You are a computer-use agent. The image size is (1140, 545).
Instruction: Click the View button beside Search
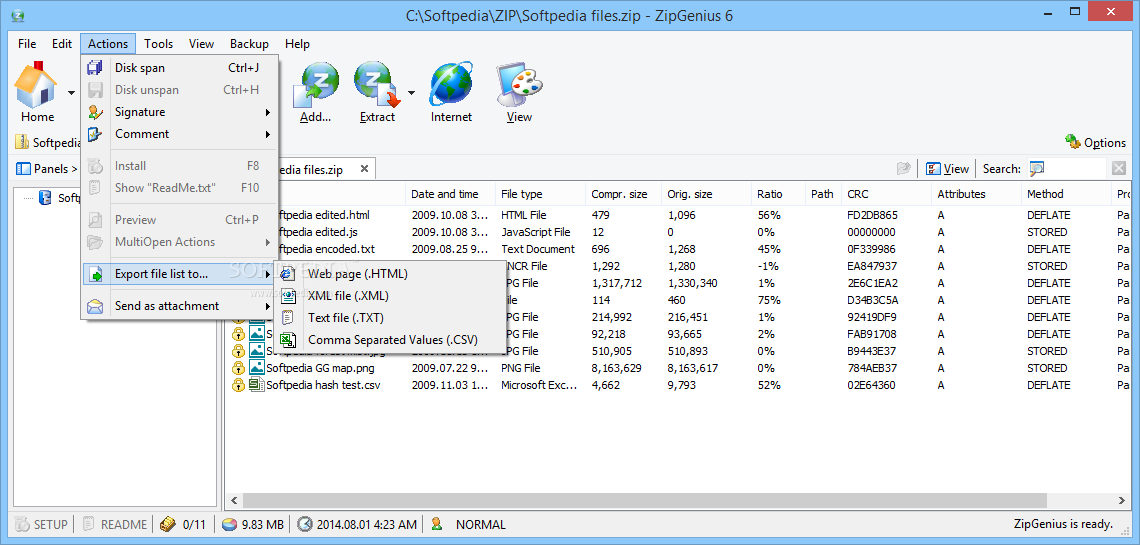947,169
